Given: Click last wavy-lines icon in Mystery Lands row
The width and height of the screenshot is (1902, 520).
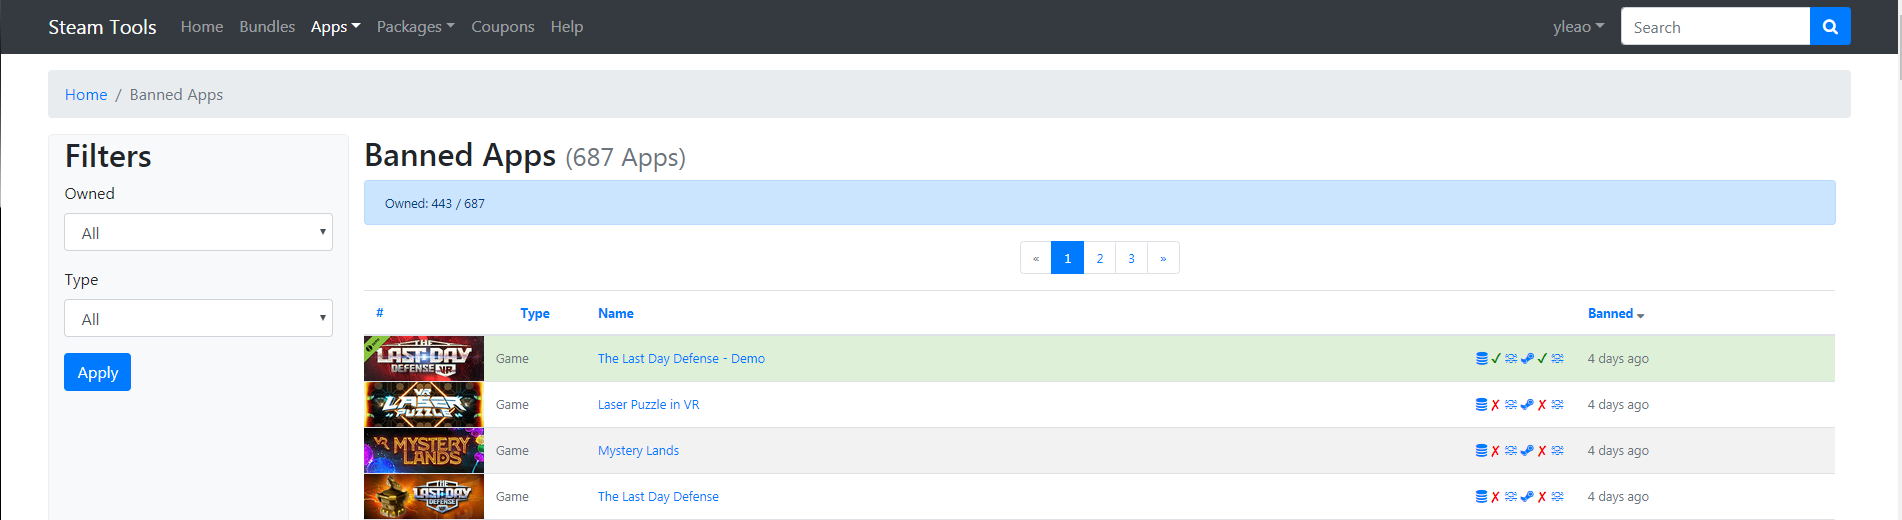Looking at the screenshot, I should [1557, 450].
